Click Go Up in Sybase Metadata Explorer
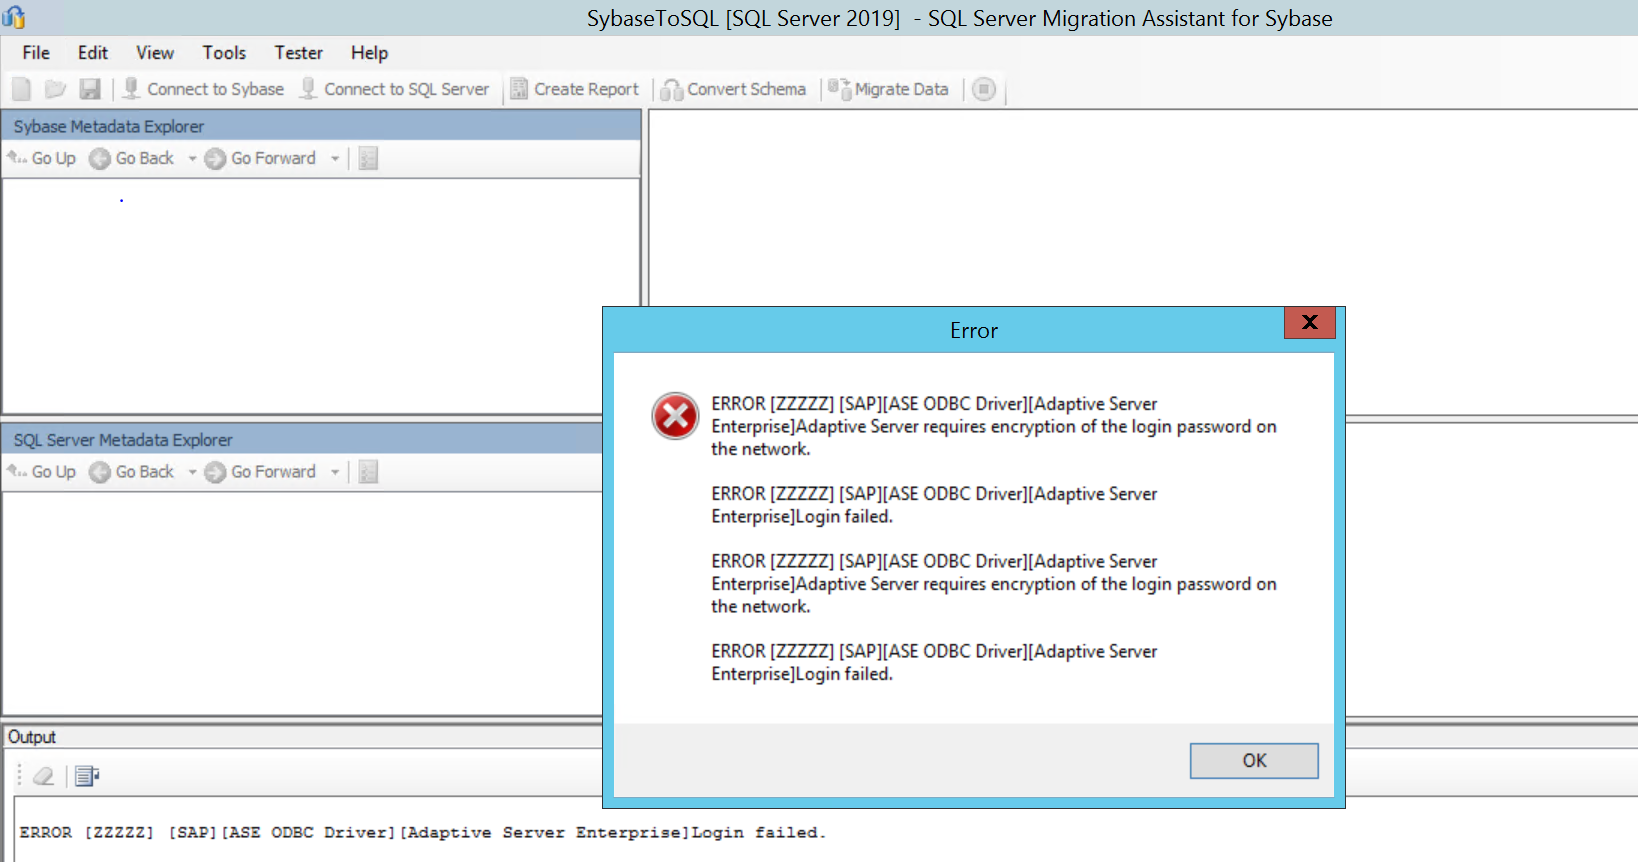 (42, 158)
